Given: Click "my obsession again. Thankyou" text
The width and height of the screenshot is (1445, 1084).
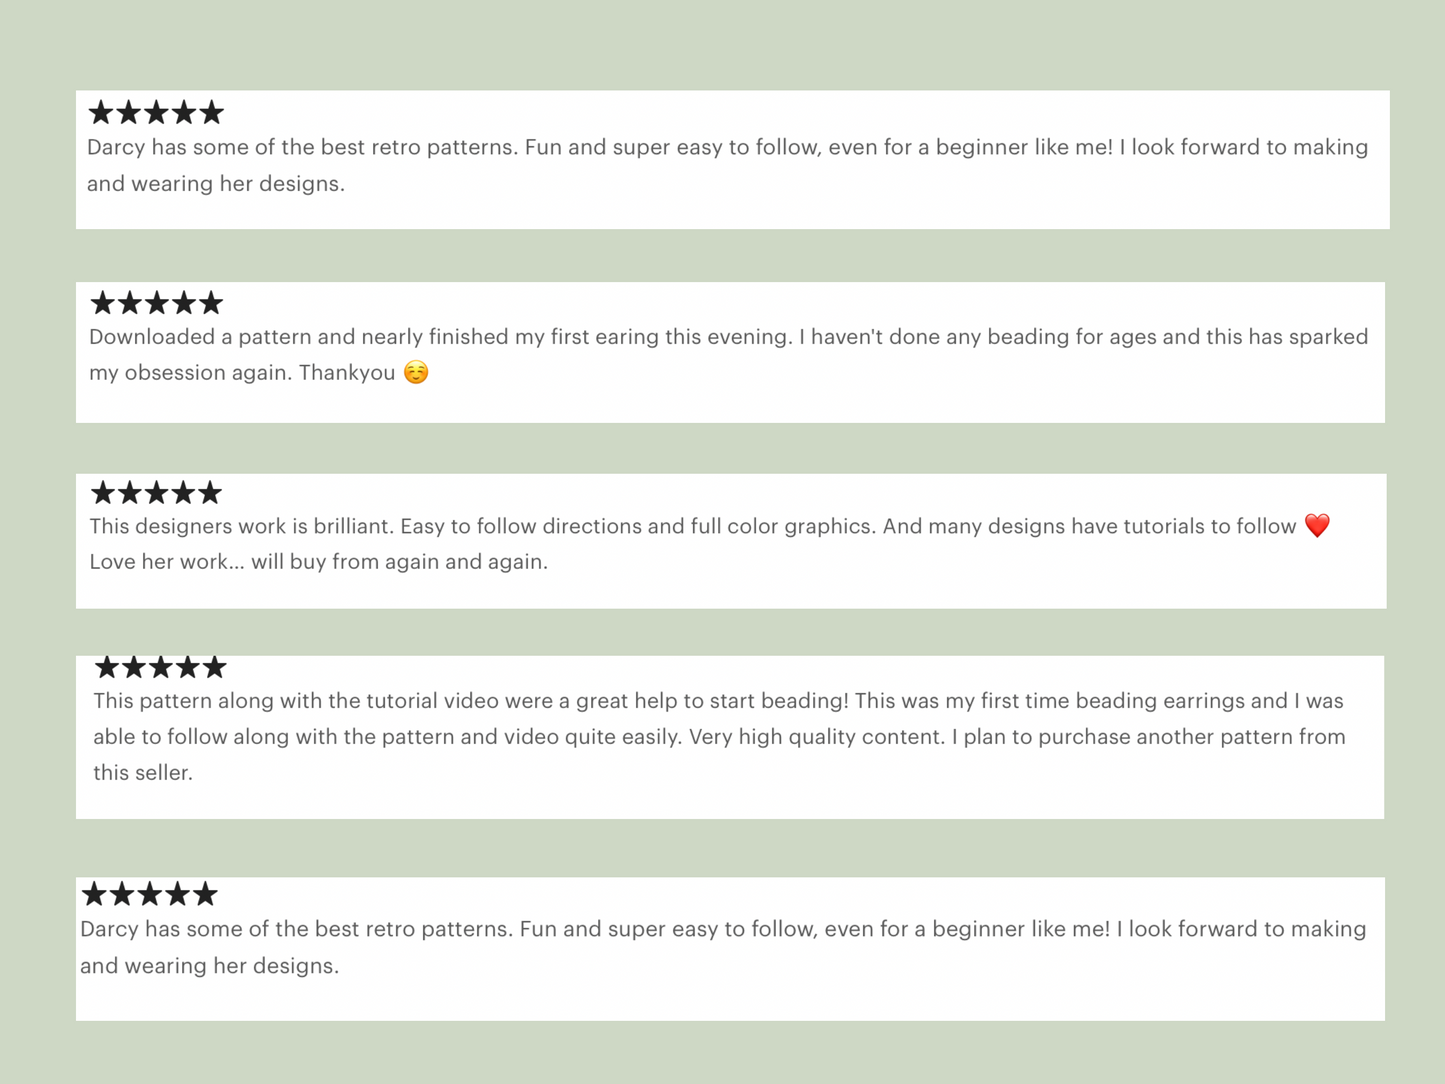Looking at the screenshot, I should coord(242,373).
